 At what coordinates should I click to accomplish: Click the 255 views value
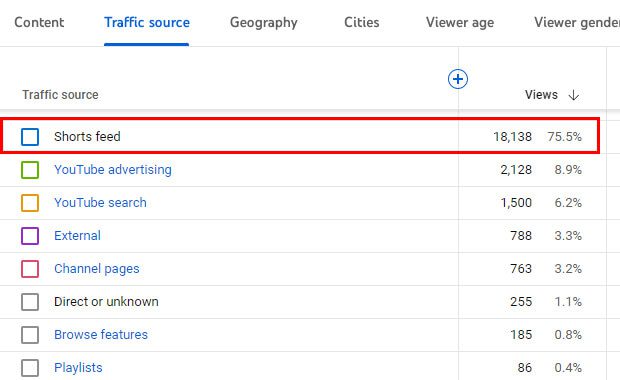click(x=521, y=302)
